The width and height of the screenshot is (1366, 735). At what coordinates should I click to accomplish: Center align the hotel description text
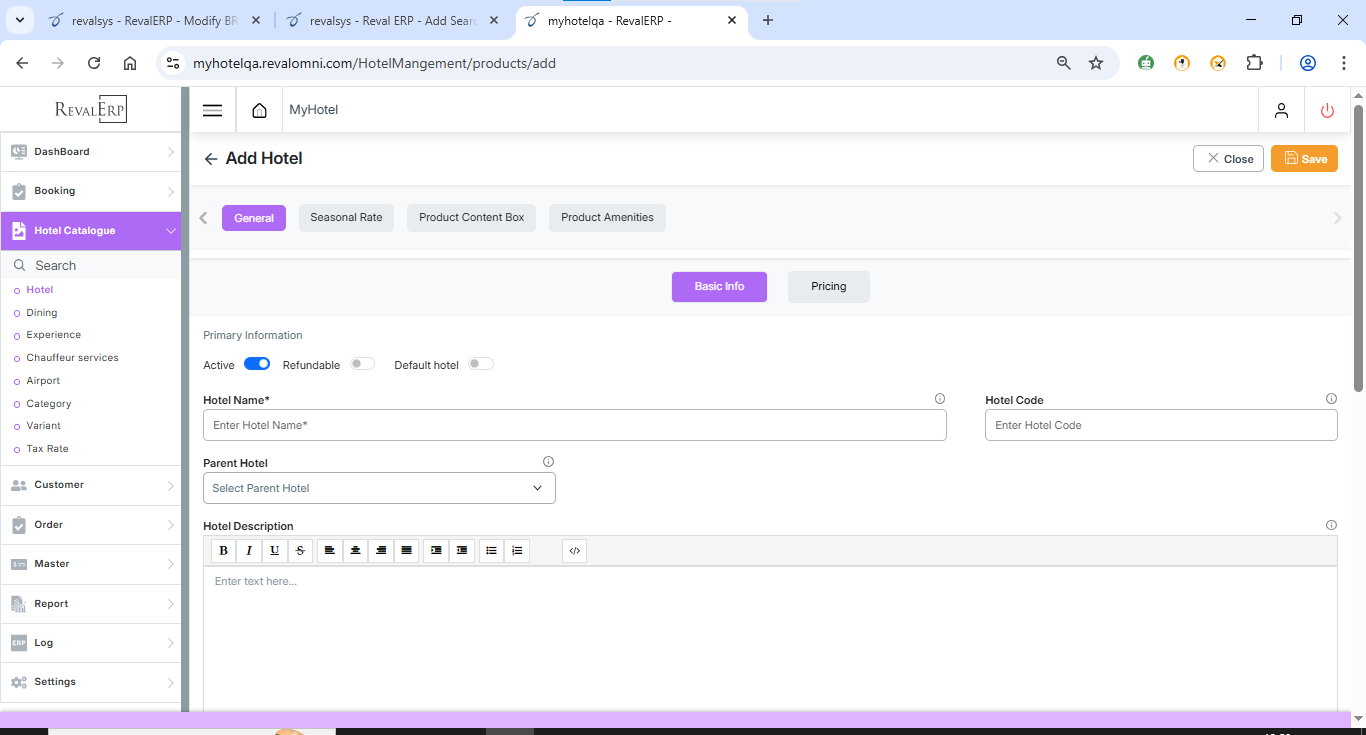pyautogui.click(x=355, y=551)
